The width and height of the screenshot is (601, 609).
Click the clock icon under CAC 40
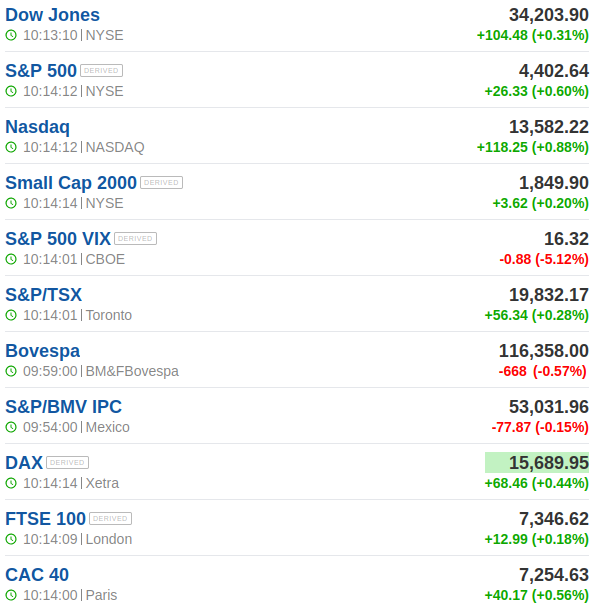[x=11, y=595]
